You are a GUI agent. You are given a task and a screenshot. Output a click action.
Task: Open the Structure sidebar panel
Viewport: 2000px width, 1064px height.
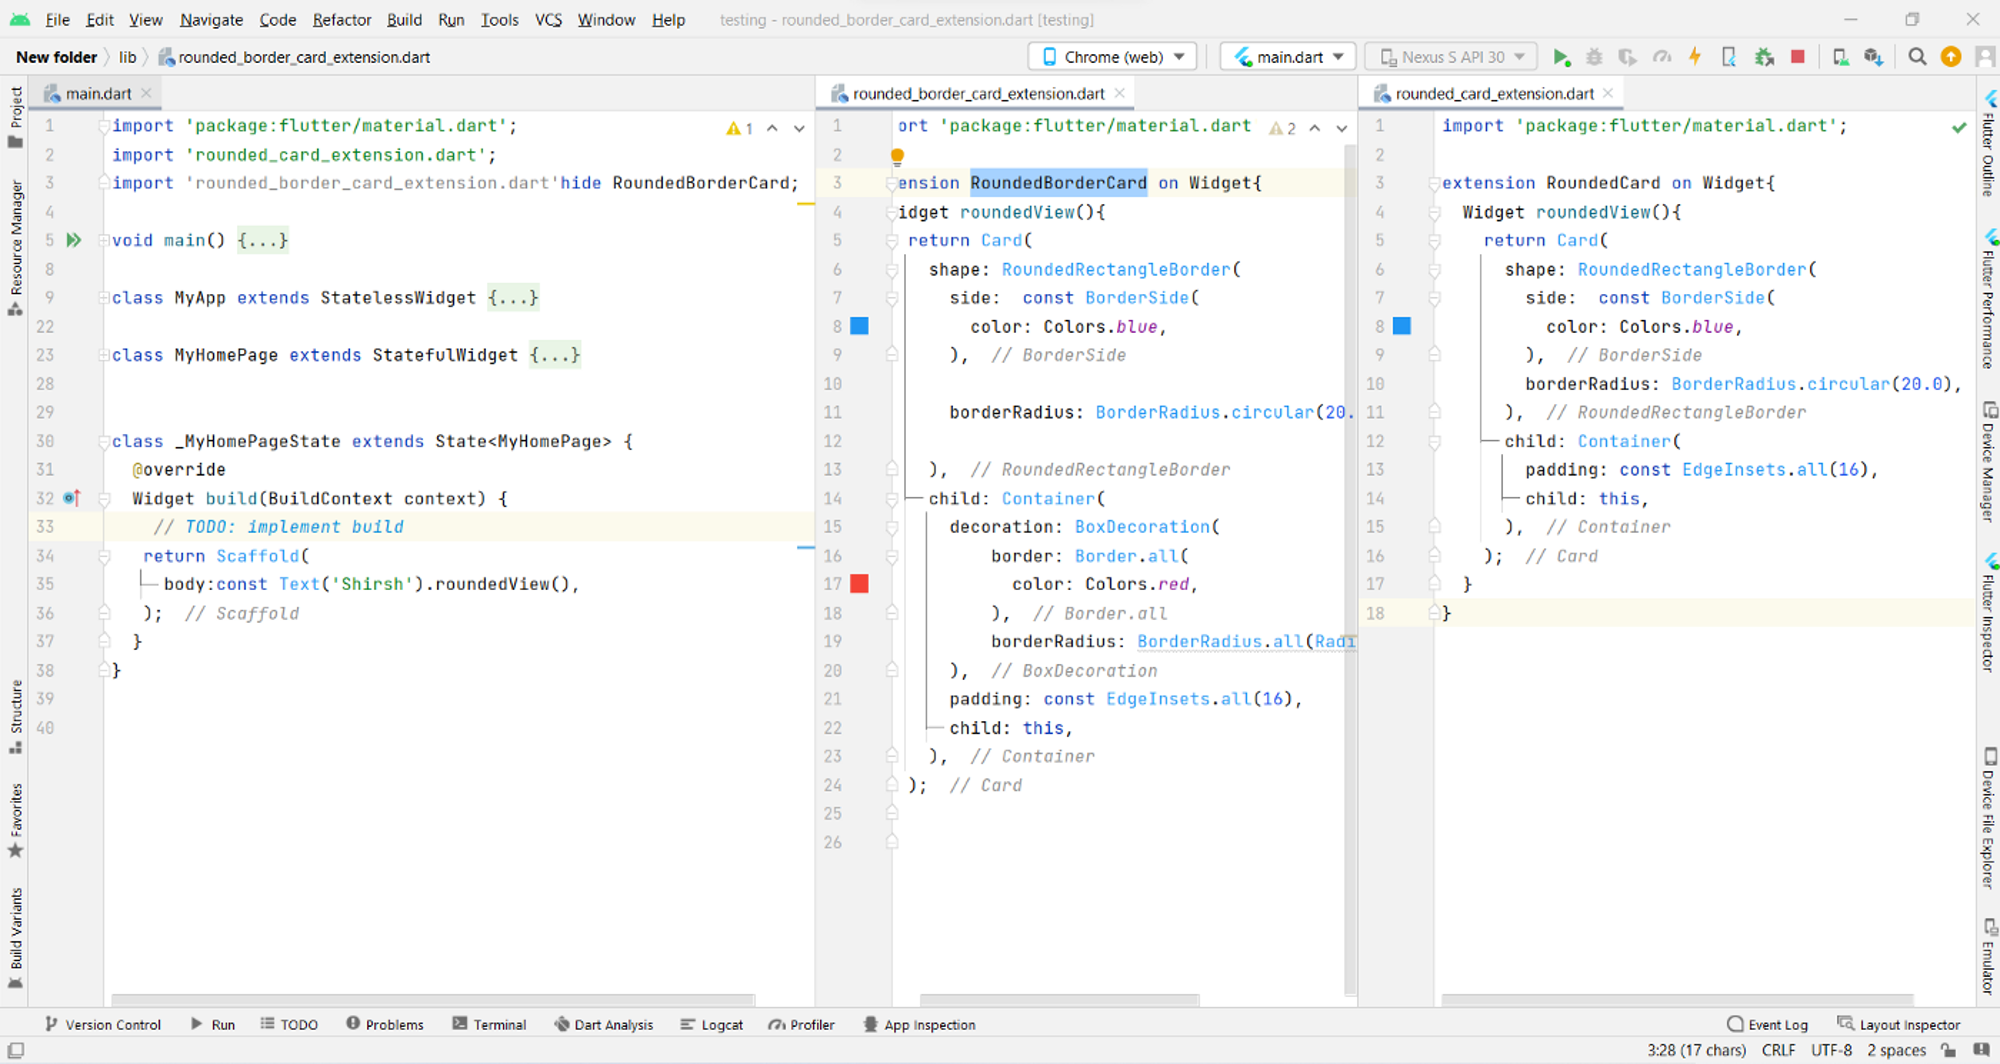tap(15, 717)
